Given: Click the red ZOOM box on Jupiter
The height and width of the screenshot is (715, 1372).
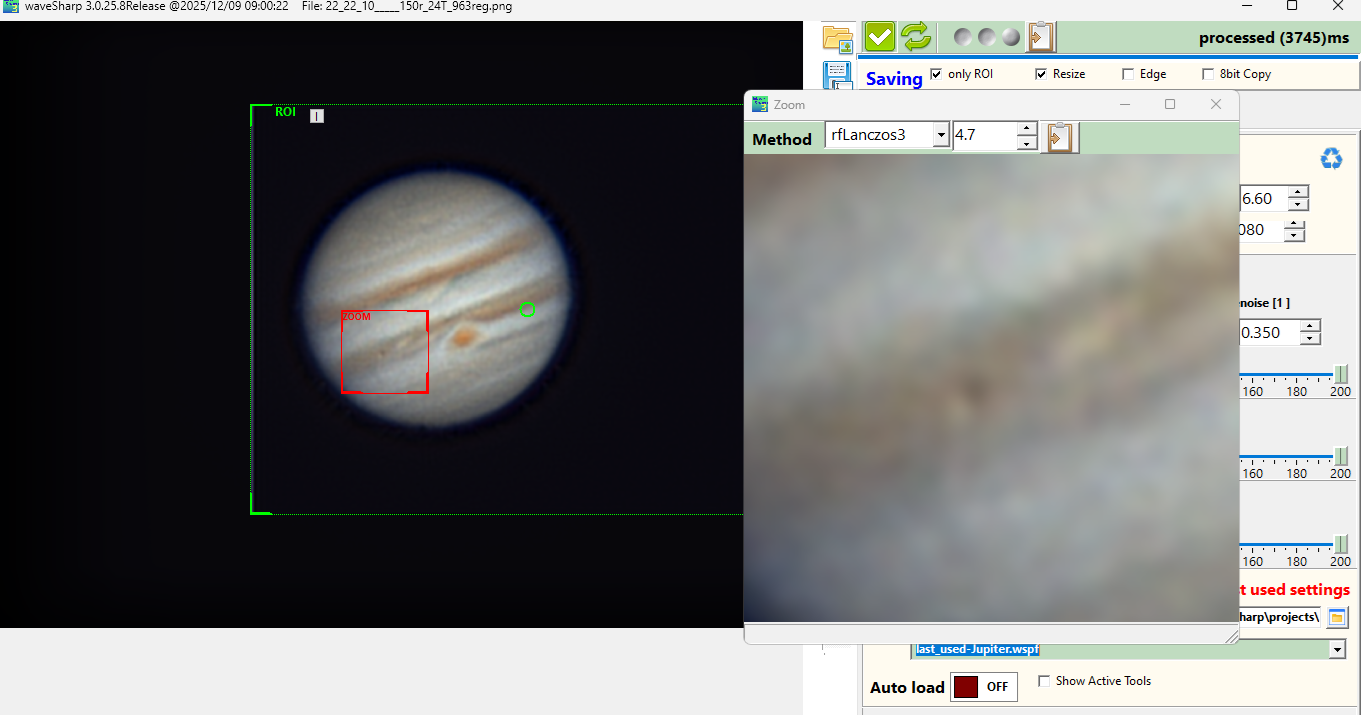Looking at the screenshot, I should [385, 351].
